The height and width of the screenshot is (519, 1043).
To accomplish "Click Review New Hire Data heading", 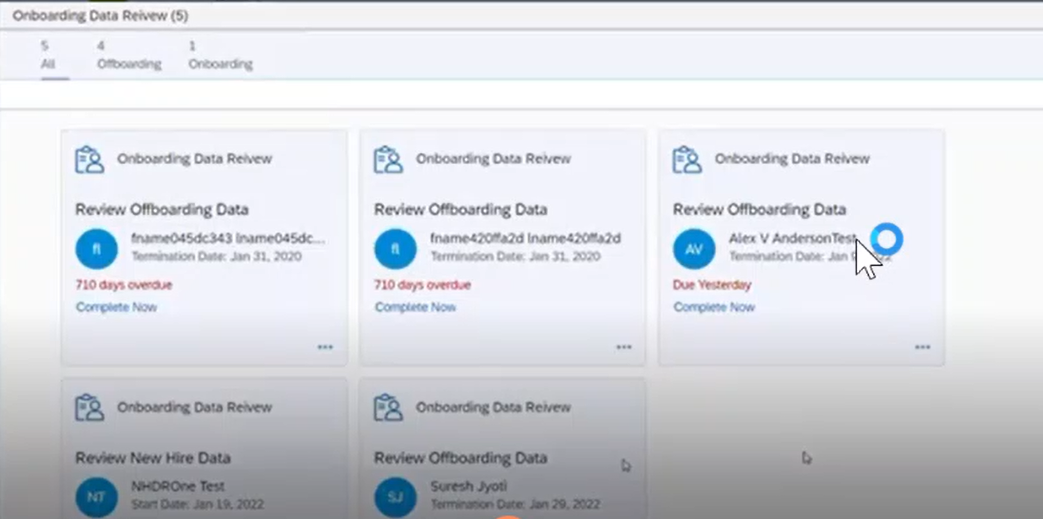I will [153, 458].
